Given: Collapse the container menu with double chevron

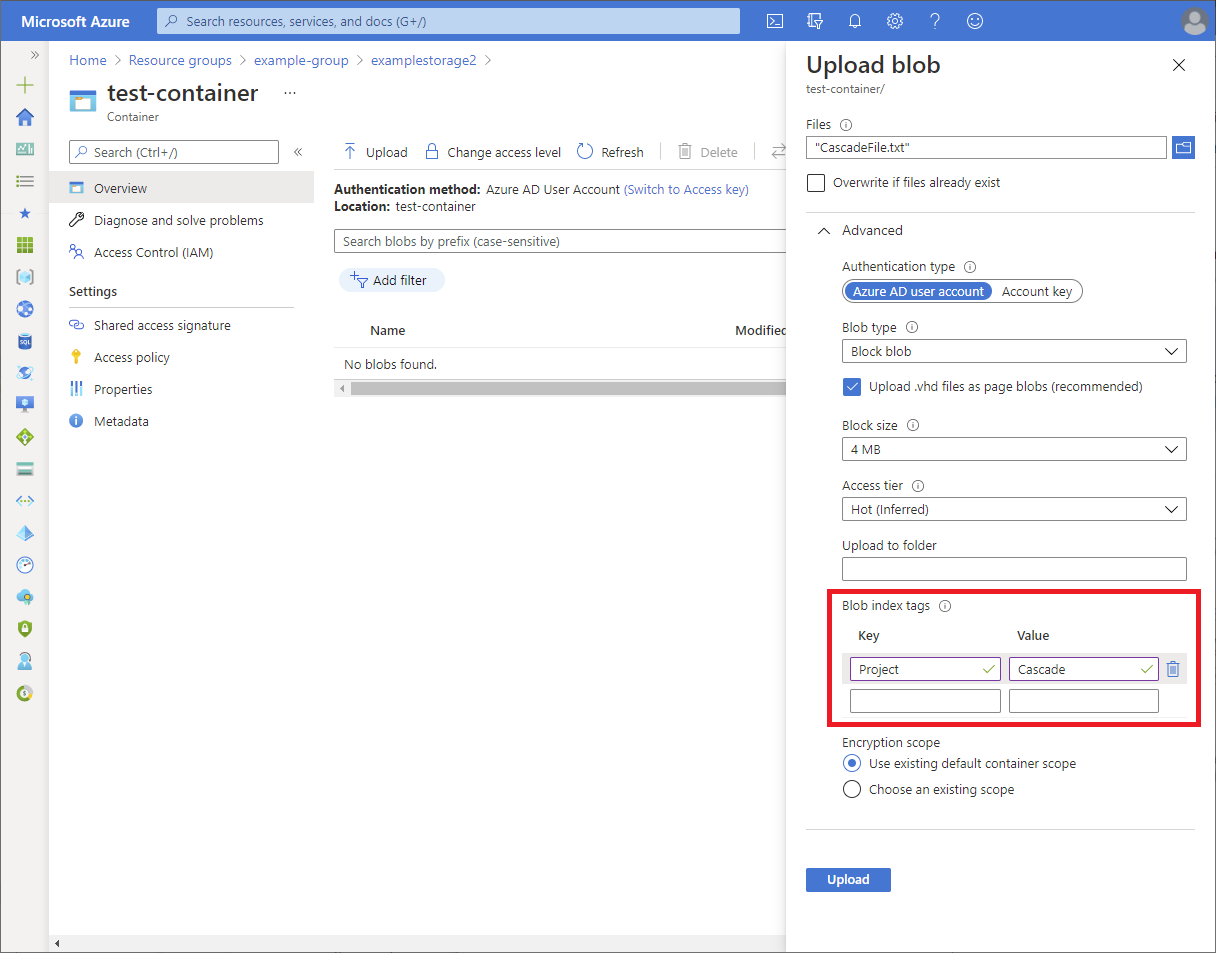Looking at the screenshot, I should click(298, 152).
